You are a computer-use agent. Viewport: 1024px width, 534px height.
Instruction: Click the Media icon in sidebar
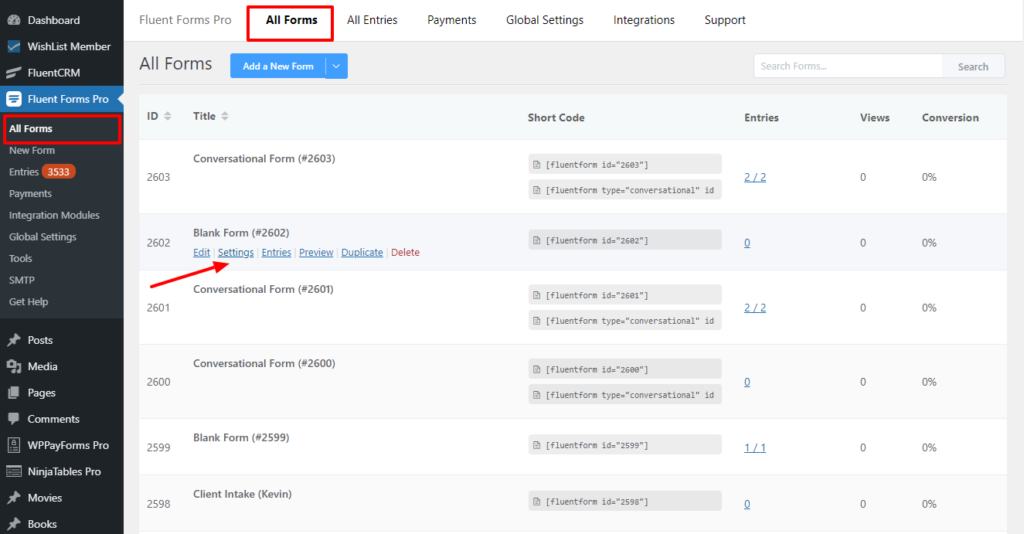point(14,366)
